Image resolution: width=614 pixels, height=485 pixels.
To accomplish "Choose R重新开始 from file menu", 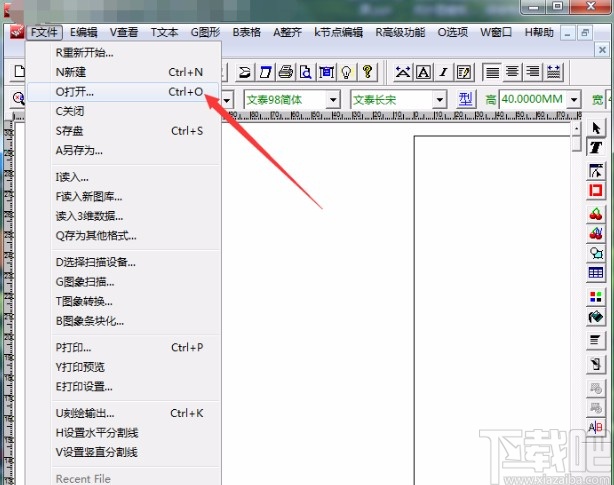I will [124, 52].
